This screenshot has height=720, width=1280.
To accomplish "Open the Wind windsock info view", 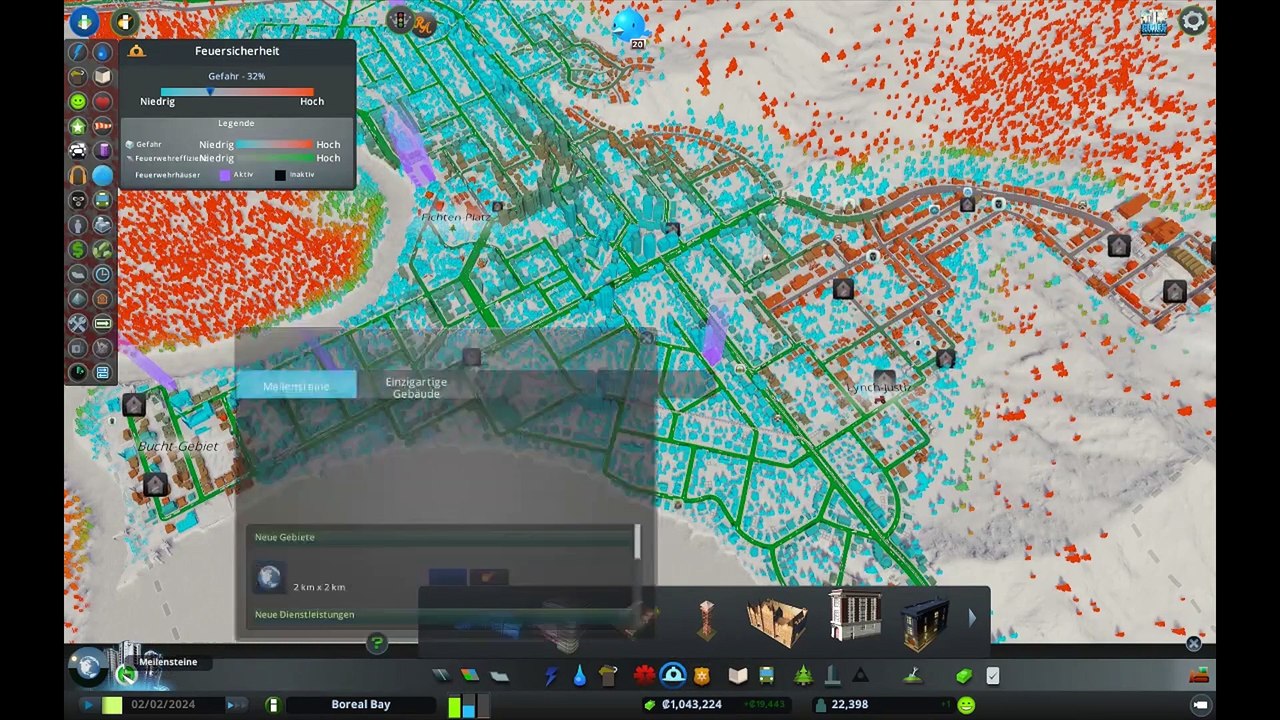I will coord(102,126).
